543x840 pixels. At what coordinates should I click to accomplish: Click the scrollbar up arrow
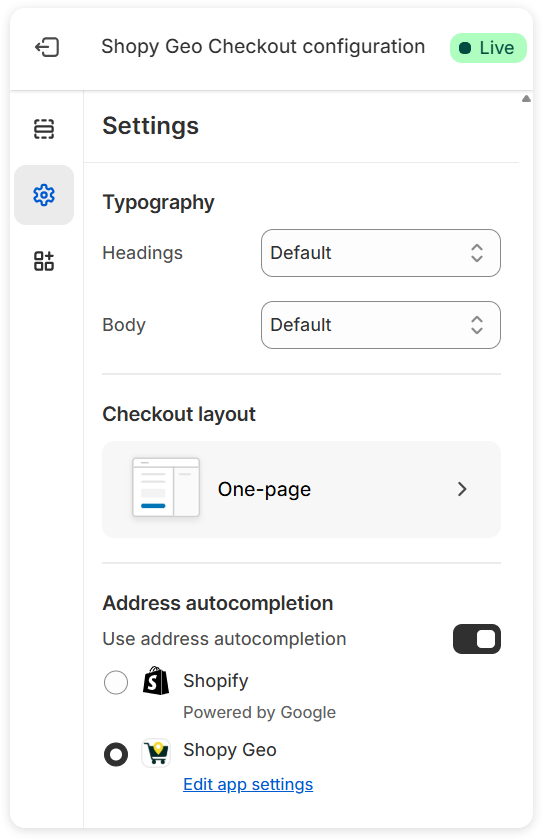tap(526, 99)
